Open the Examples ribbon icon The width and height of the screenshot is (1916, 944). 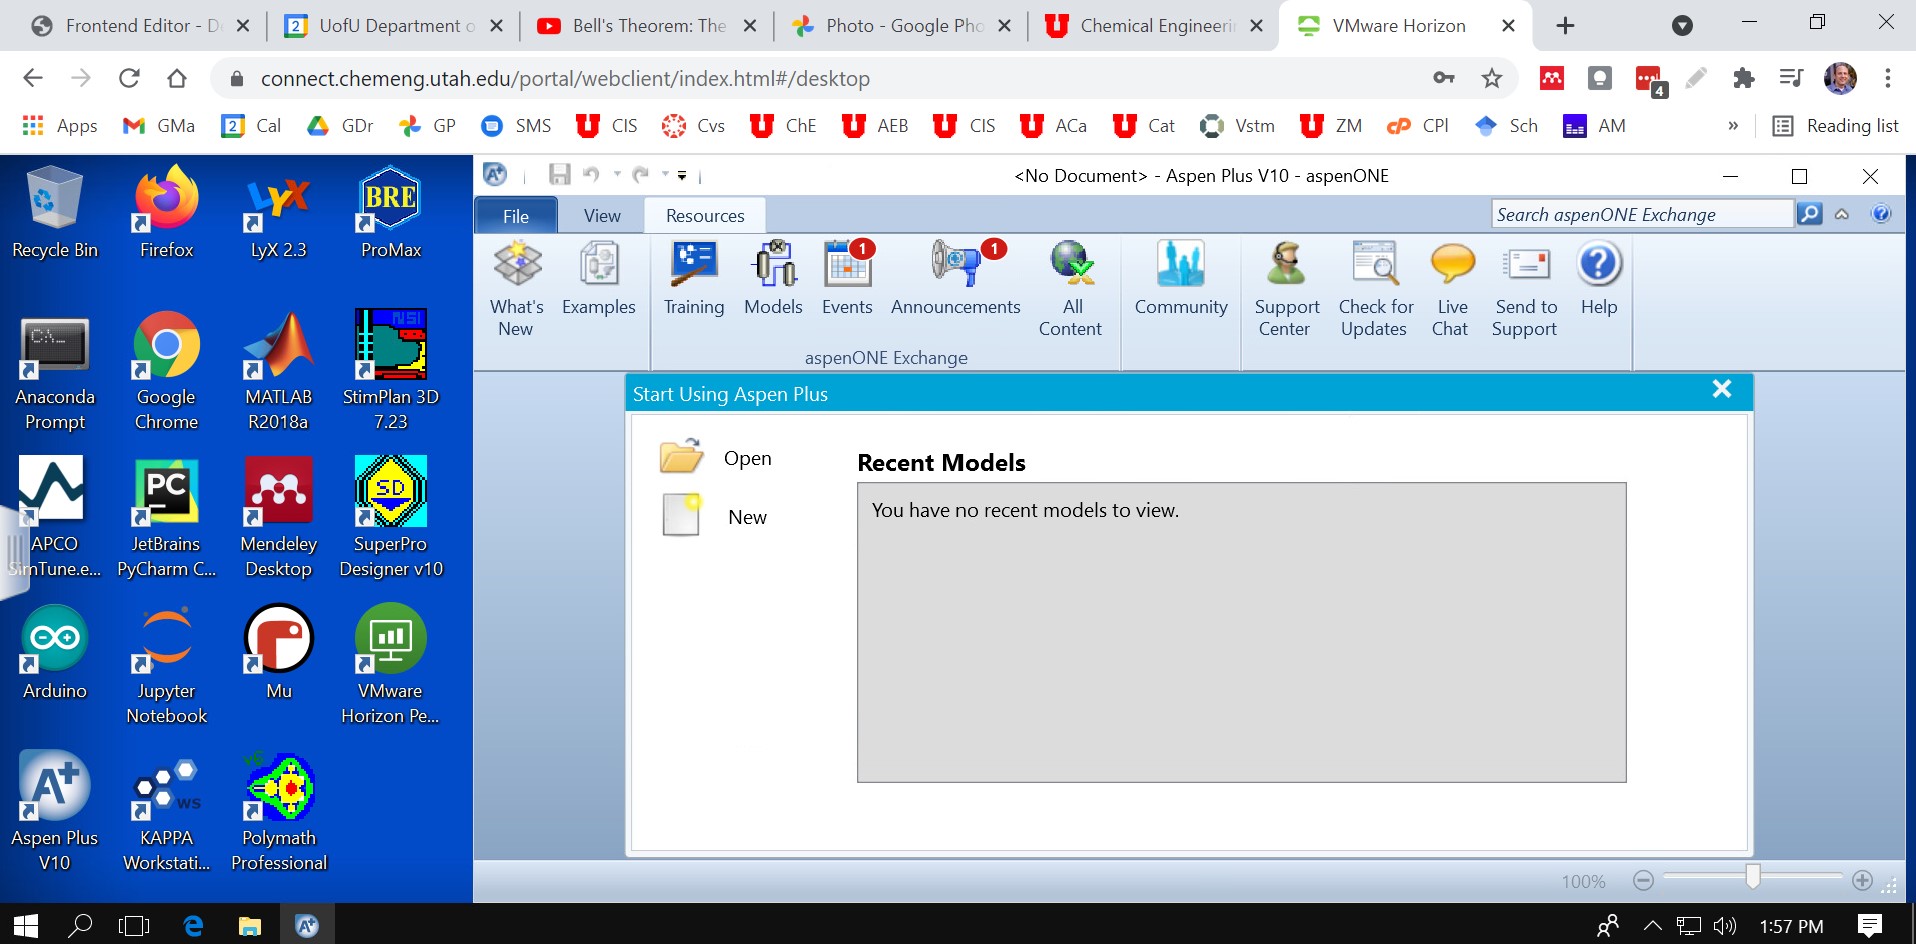[598, 280]
